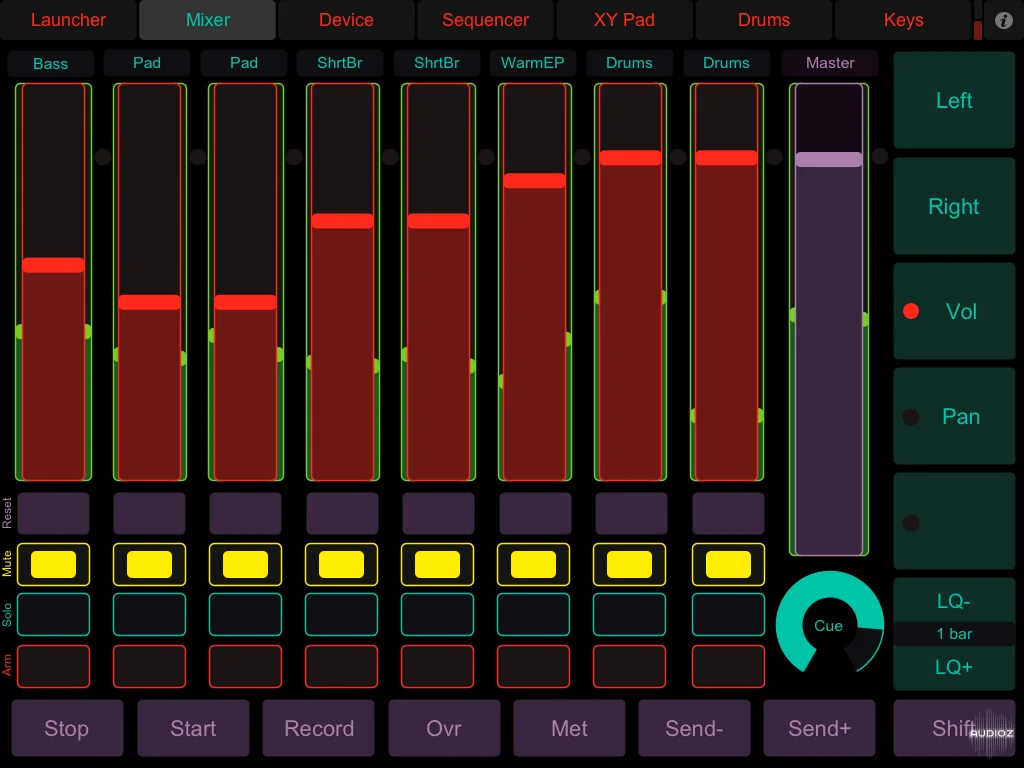Click the 1 bar quantization value
The height and width of the screenshot is (768, 1024).
pos(954,633)
